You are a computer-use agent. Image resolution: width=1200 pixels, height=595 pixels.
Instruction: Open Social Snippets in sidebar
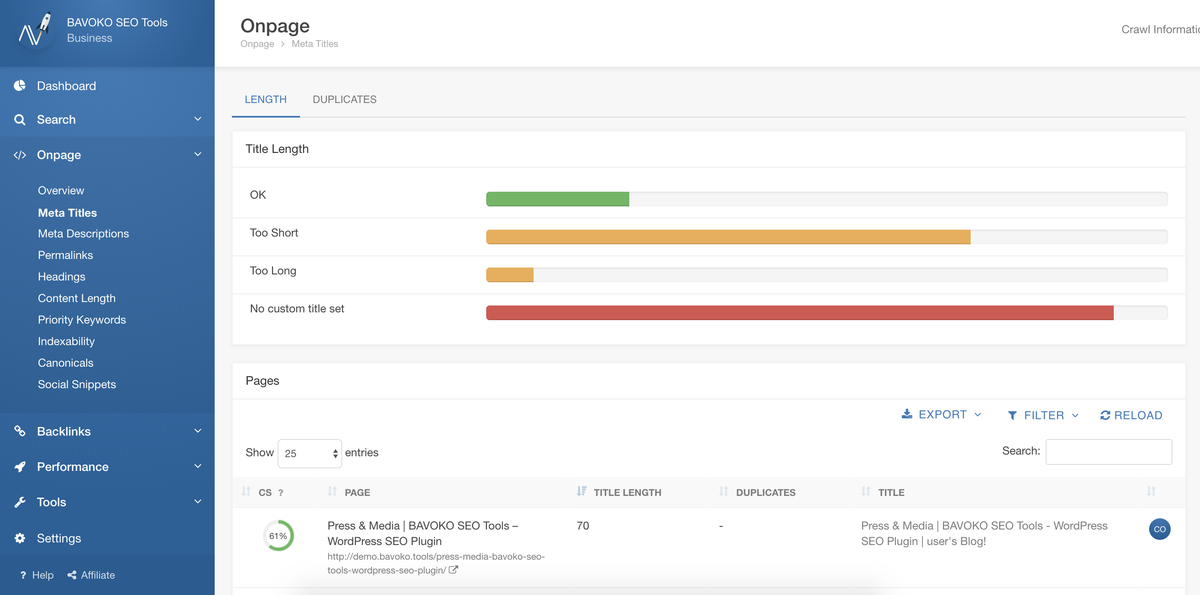[x=77, y=385]
